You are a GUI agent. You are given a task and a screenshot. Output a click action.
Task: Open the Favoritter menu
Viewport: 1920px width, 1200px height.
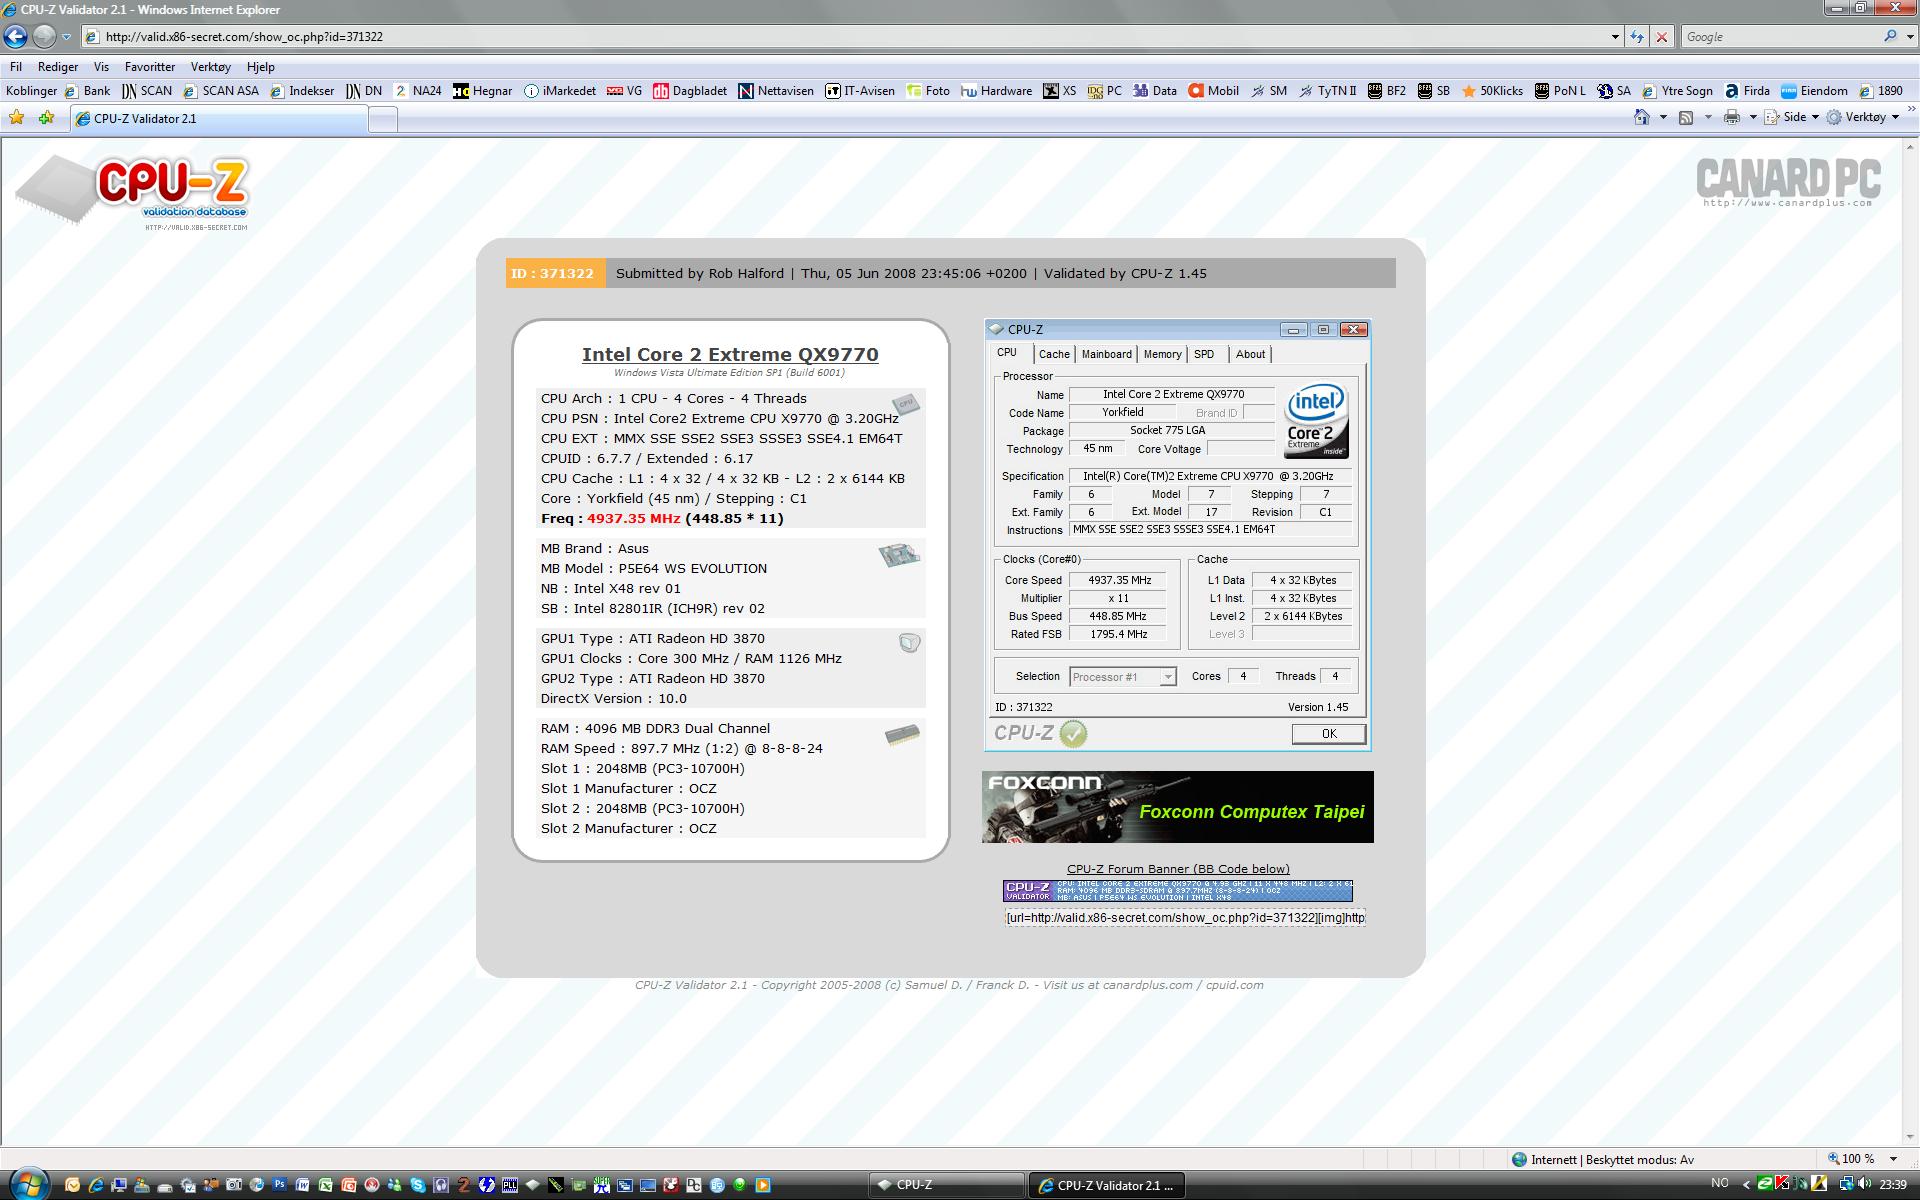pyautogui.click(x=150, y=67)
